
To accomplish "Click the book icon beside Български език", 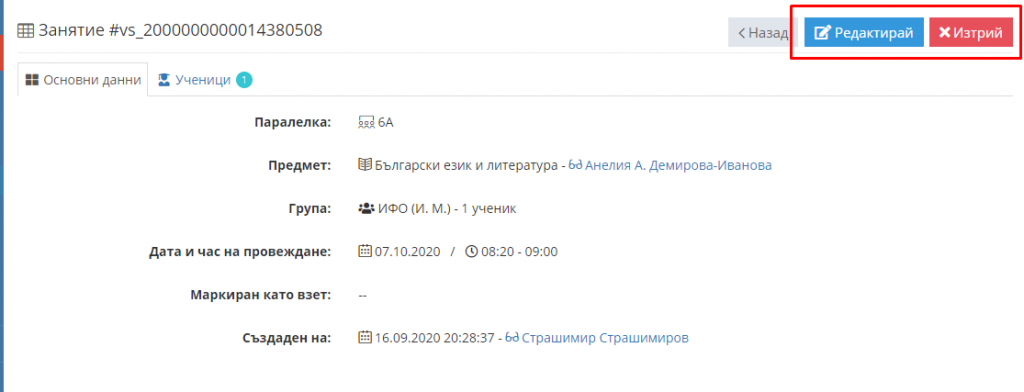I will click(x=365, y=165).
